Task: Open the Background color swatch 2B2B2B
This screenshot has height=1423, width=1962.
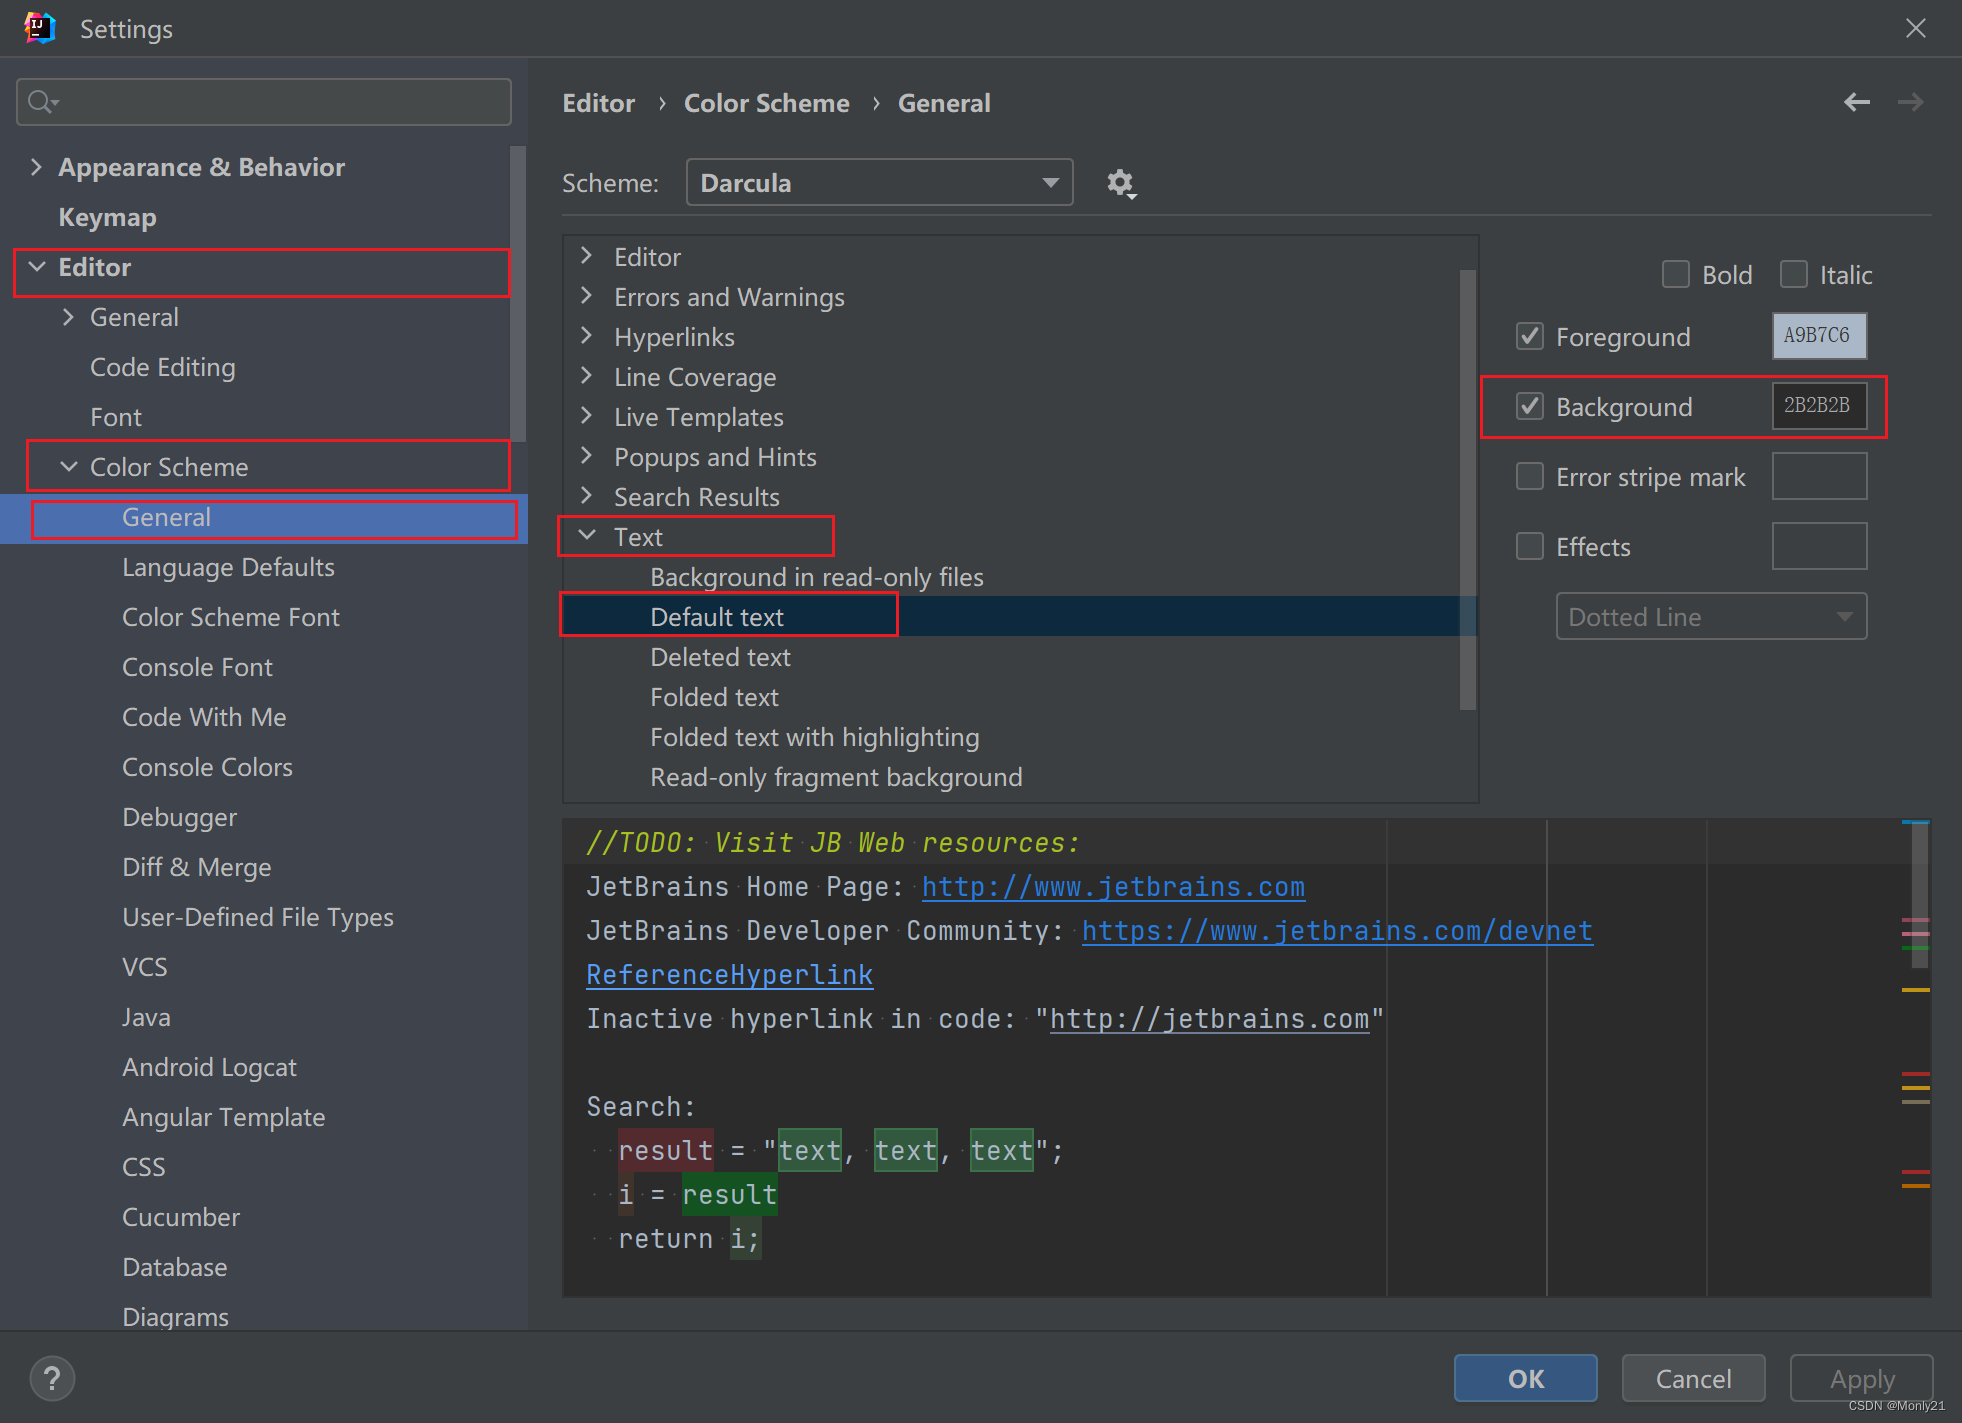Action: point(1819,406)
